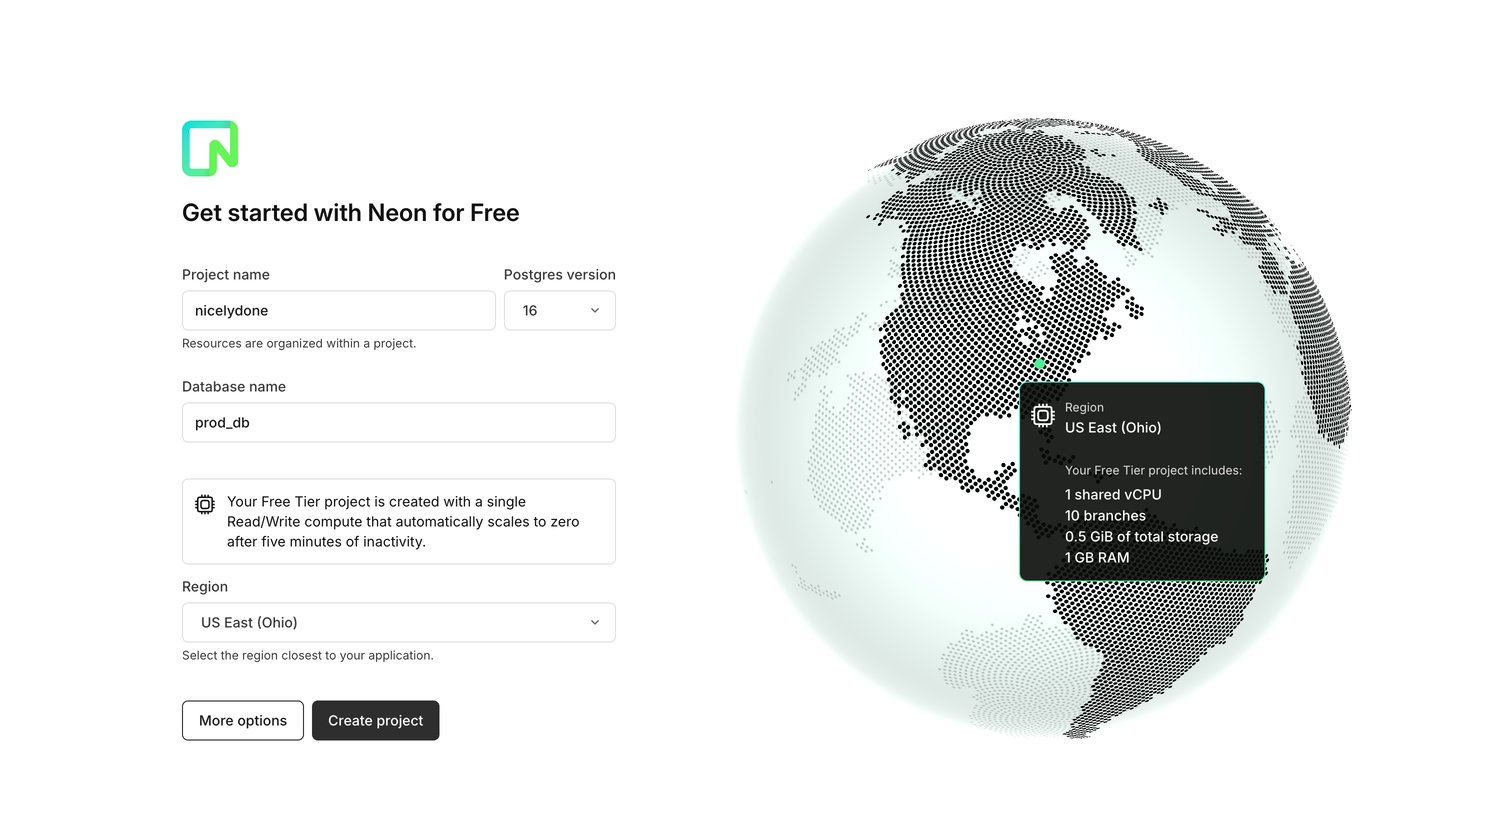Click "Resources are organized within a project." text

point(299,343)
